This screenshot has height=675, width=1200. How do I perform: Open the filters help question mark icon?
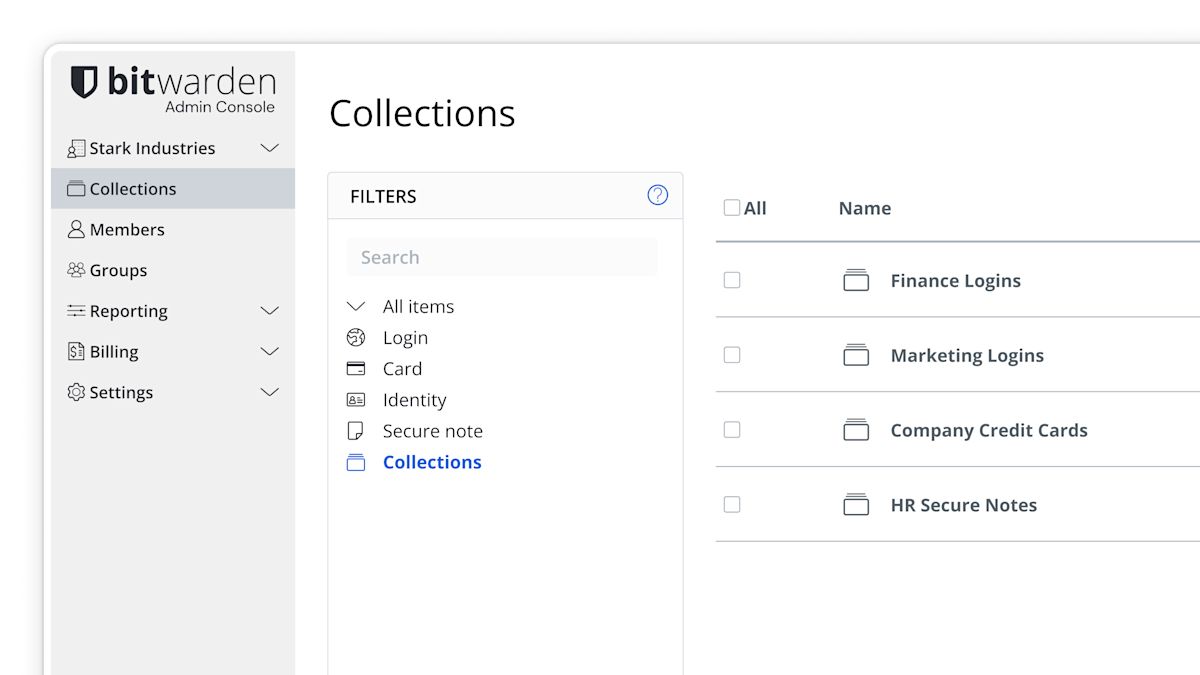pos(657,195)
